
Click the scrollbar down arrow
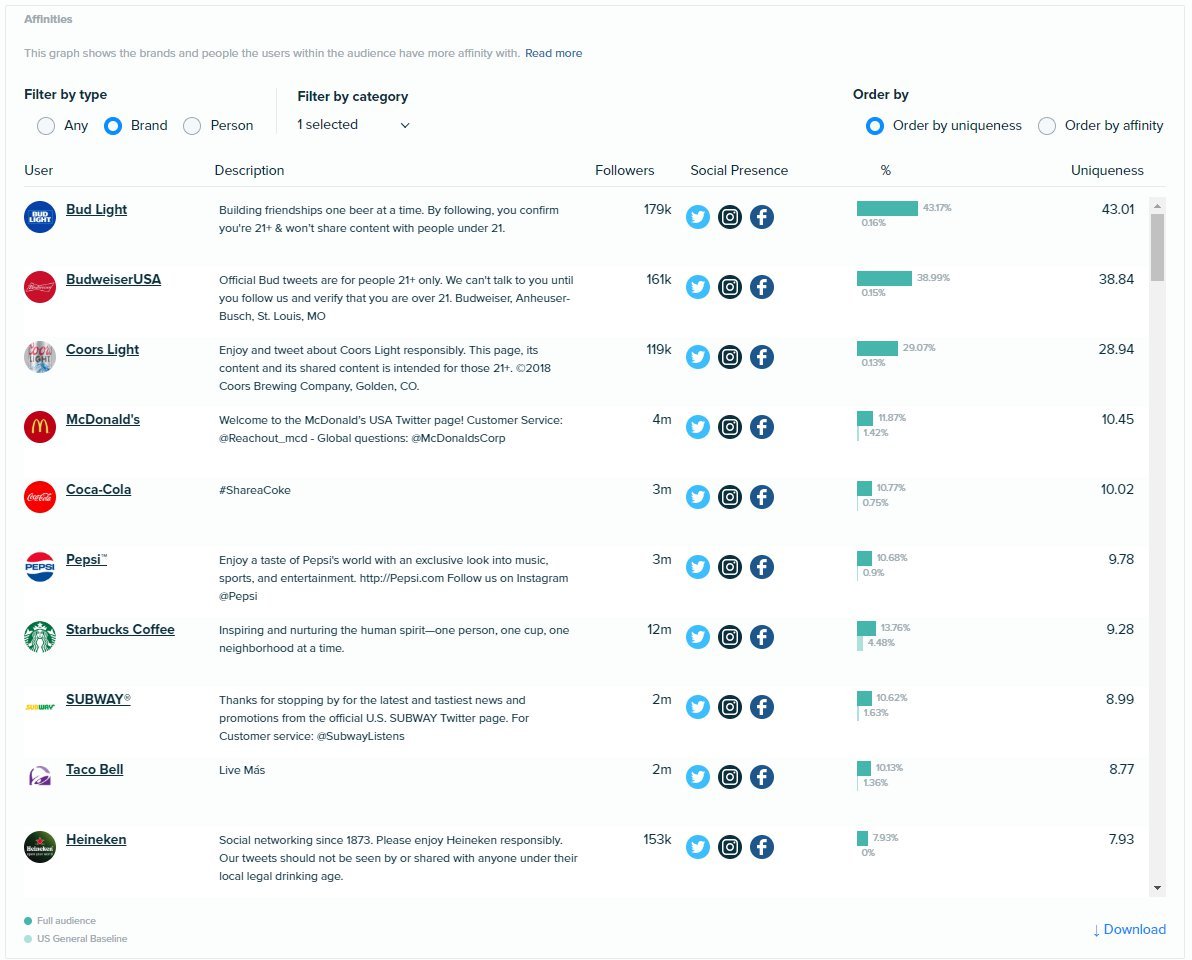(x=1157, y=888)
